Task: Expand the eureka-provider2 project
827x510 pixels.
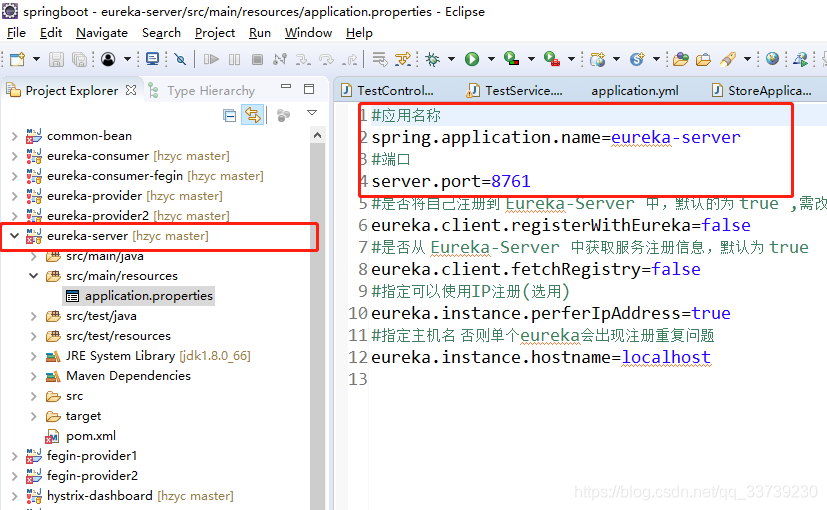Action: tap(14, 216)
